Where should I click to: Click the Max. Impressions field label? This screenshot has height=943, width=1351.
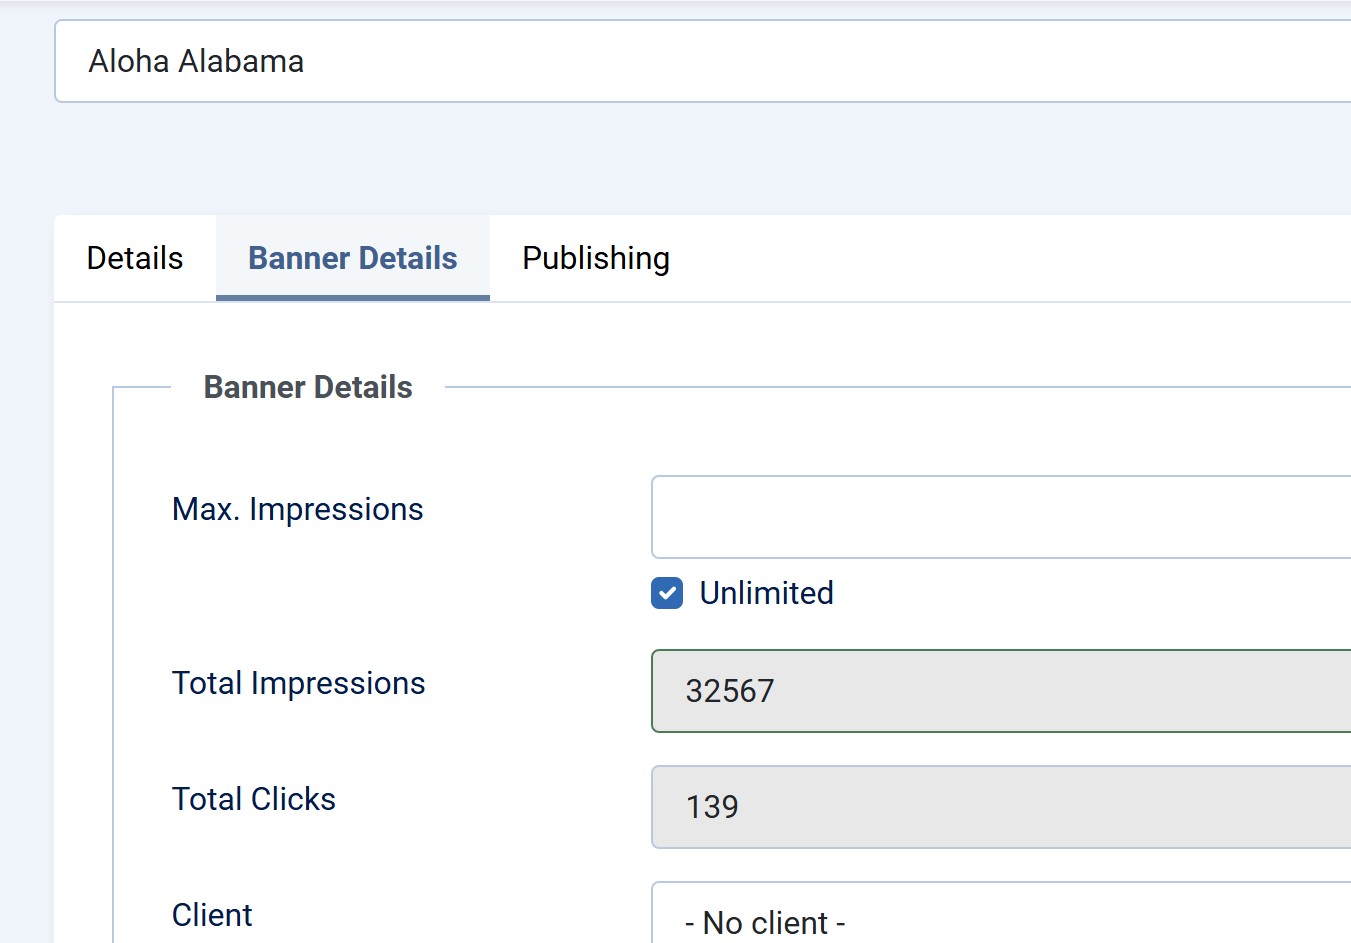click(298, 509)
